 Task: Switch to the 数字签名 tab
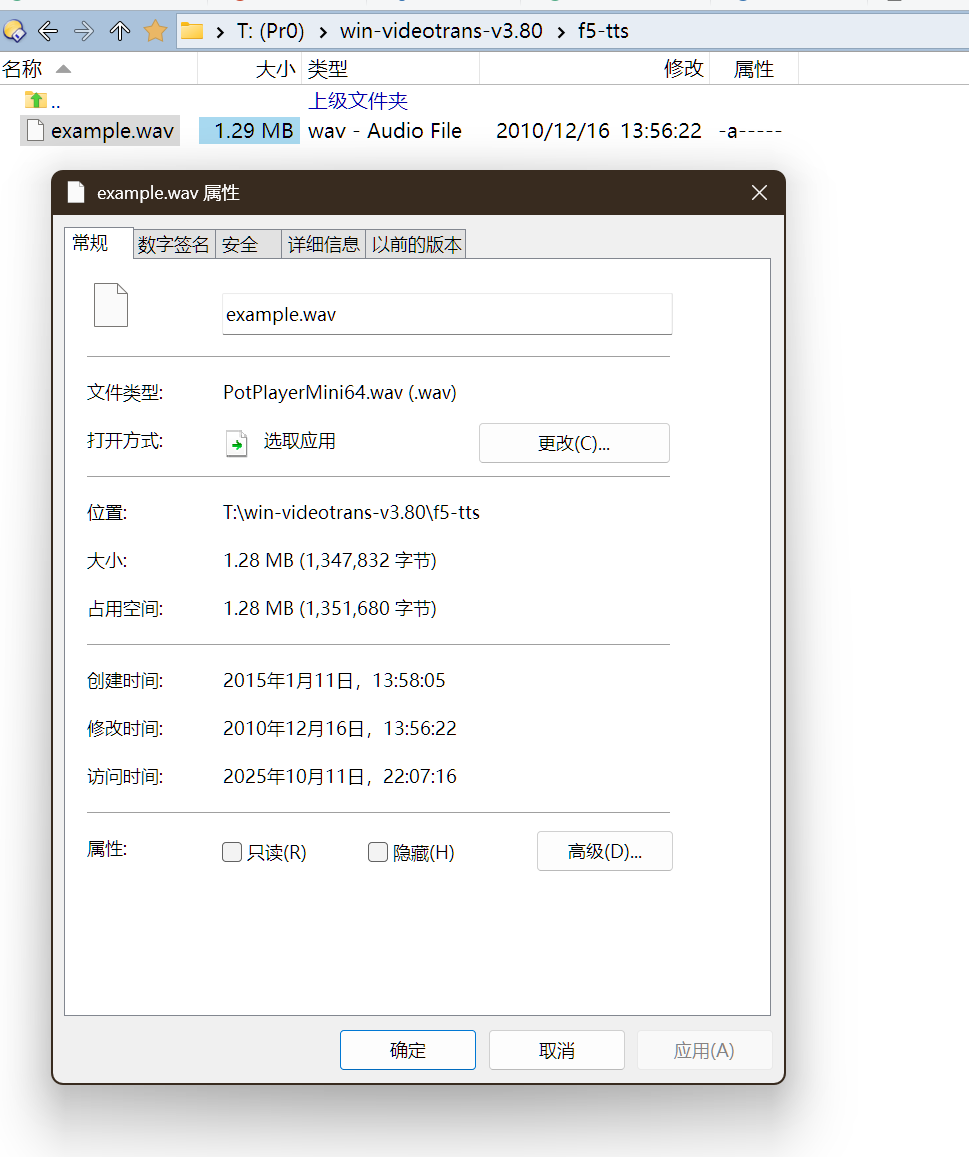[173, 243]
